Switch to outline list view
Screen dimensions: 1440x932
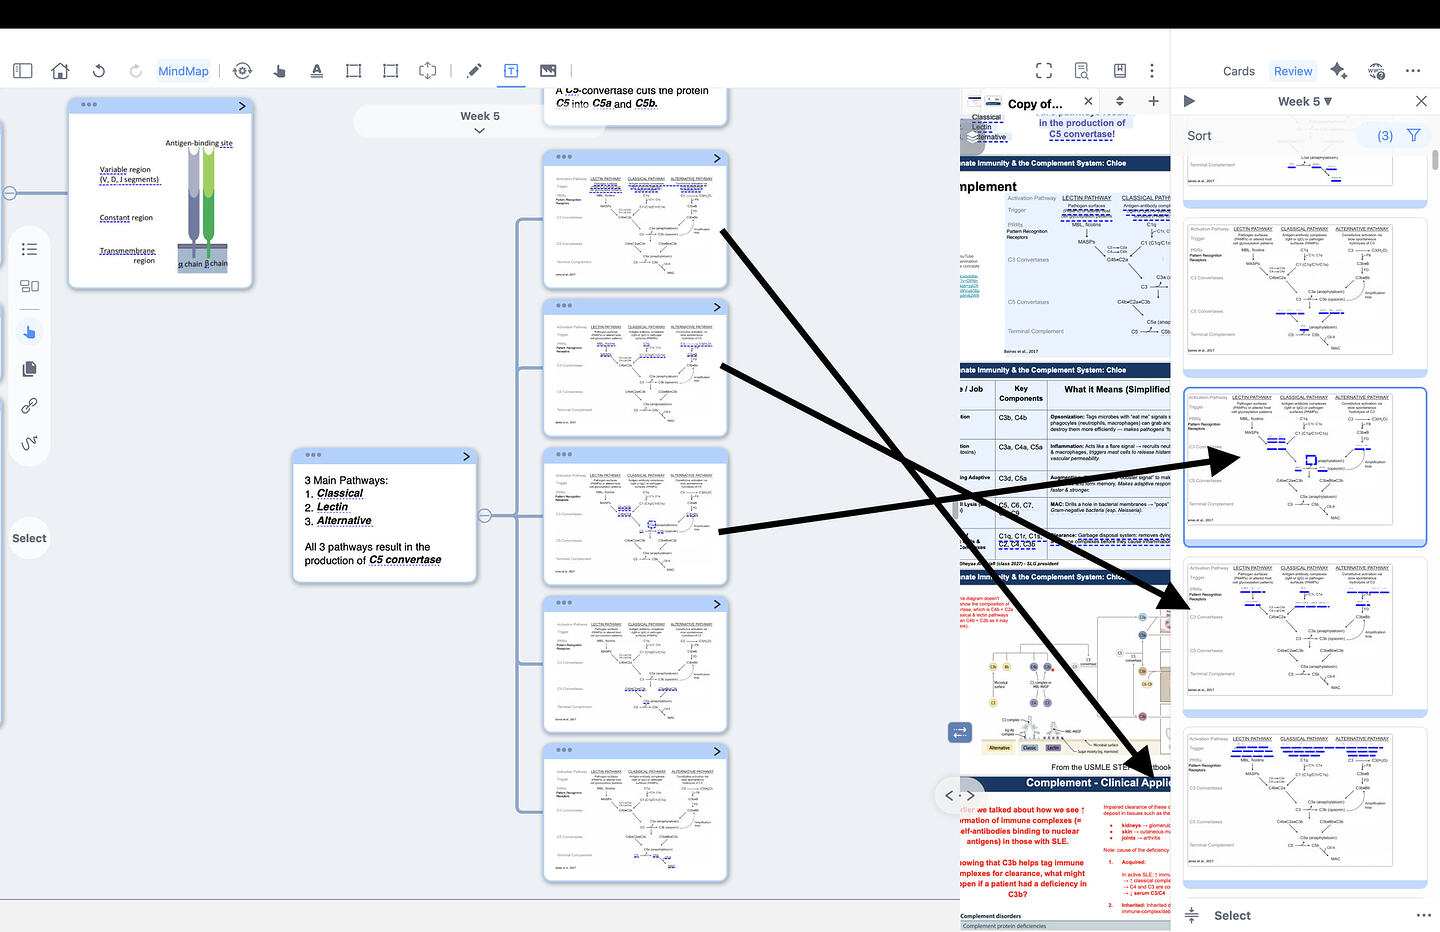pyautogui.click(x=29, y=249)
